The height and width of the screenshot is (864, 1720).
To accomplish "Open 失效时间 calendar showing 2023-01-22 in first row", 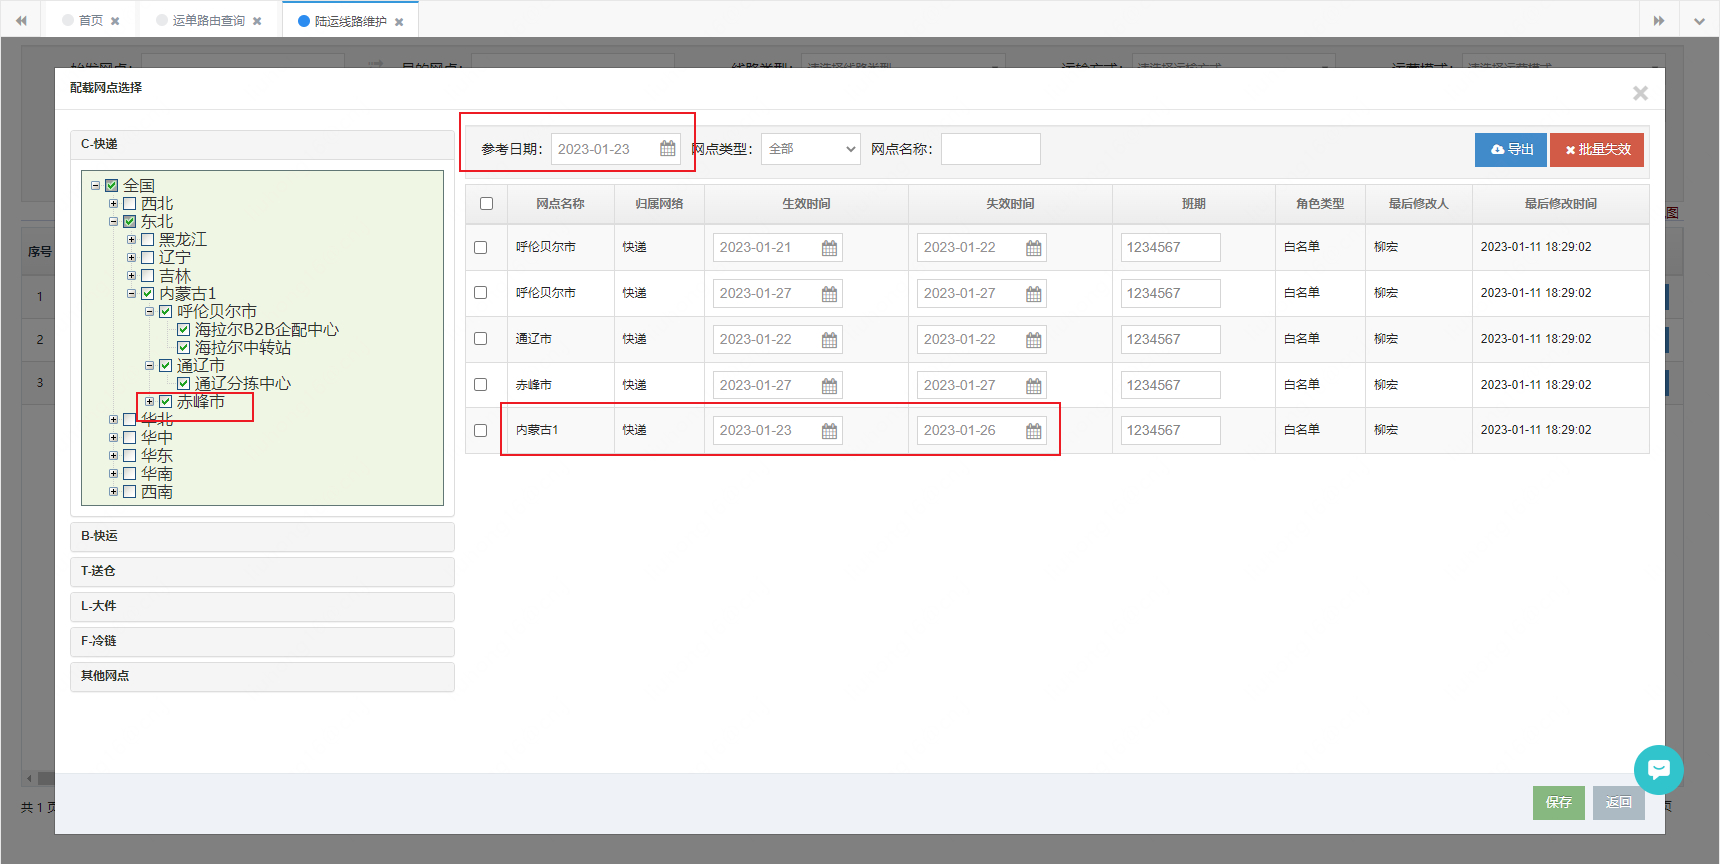I will point(1033,248).
